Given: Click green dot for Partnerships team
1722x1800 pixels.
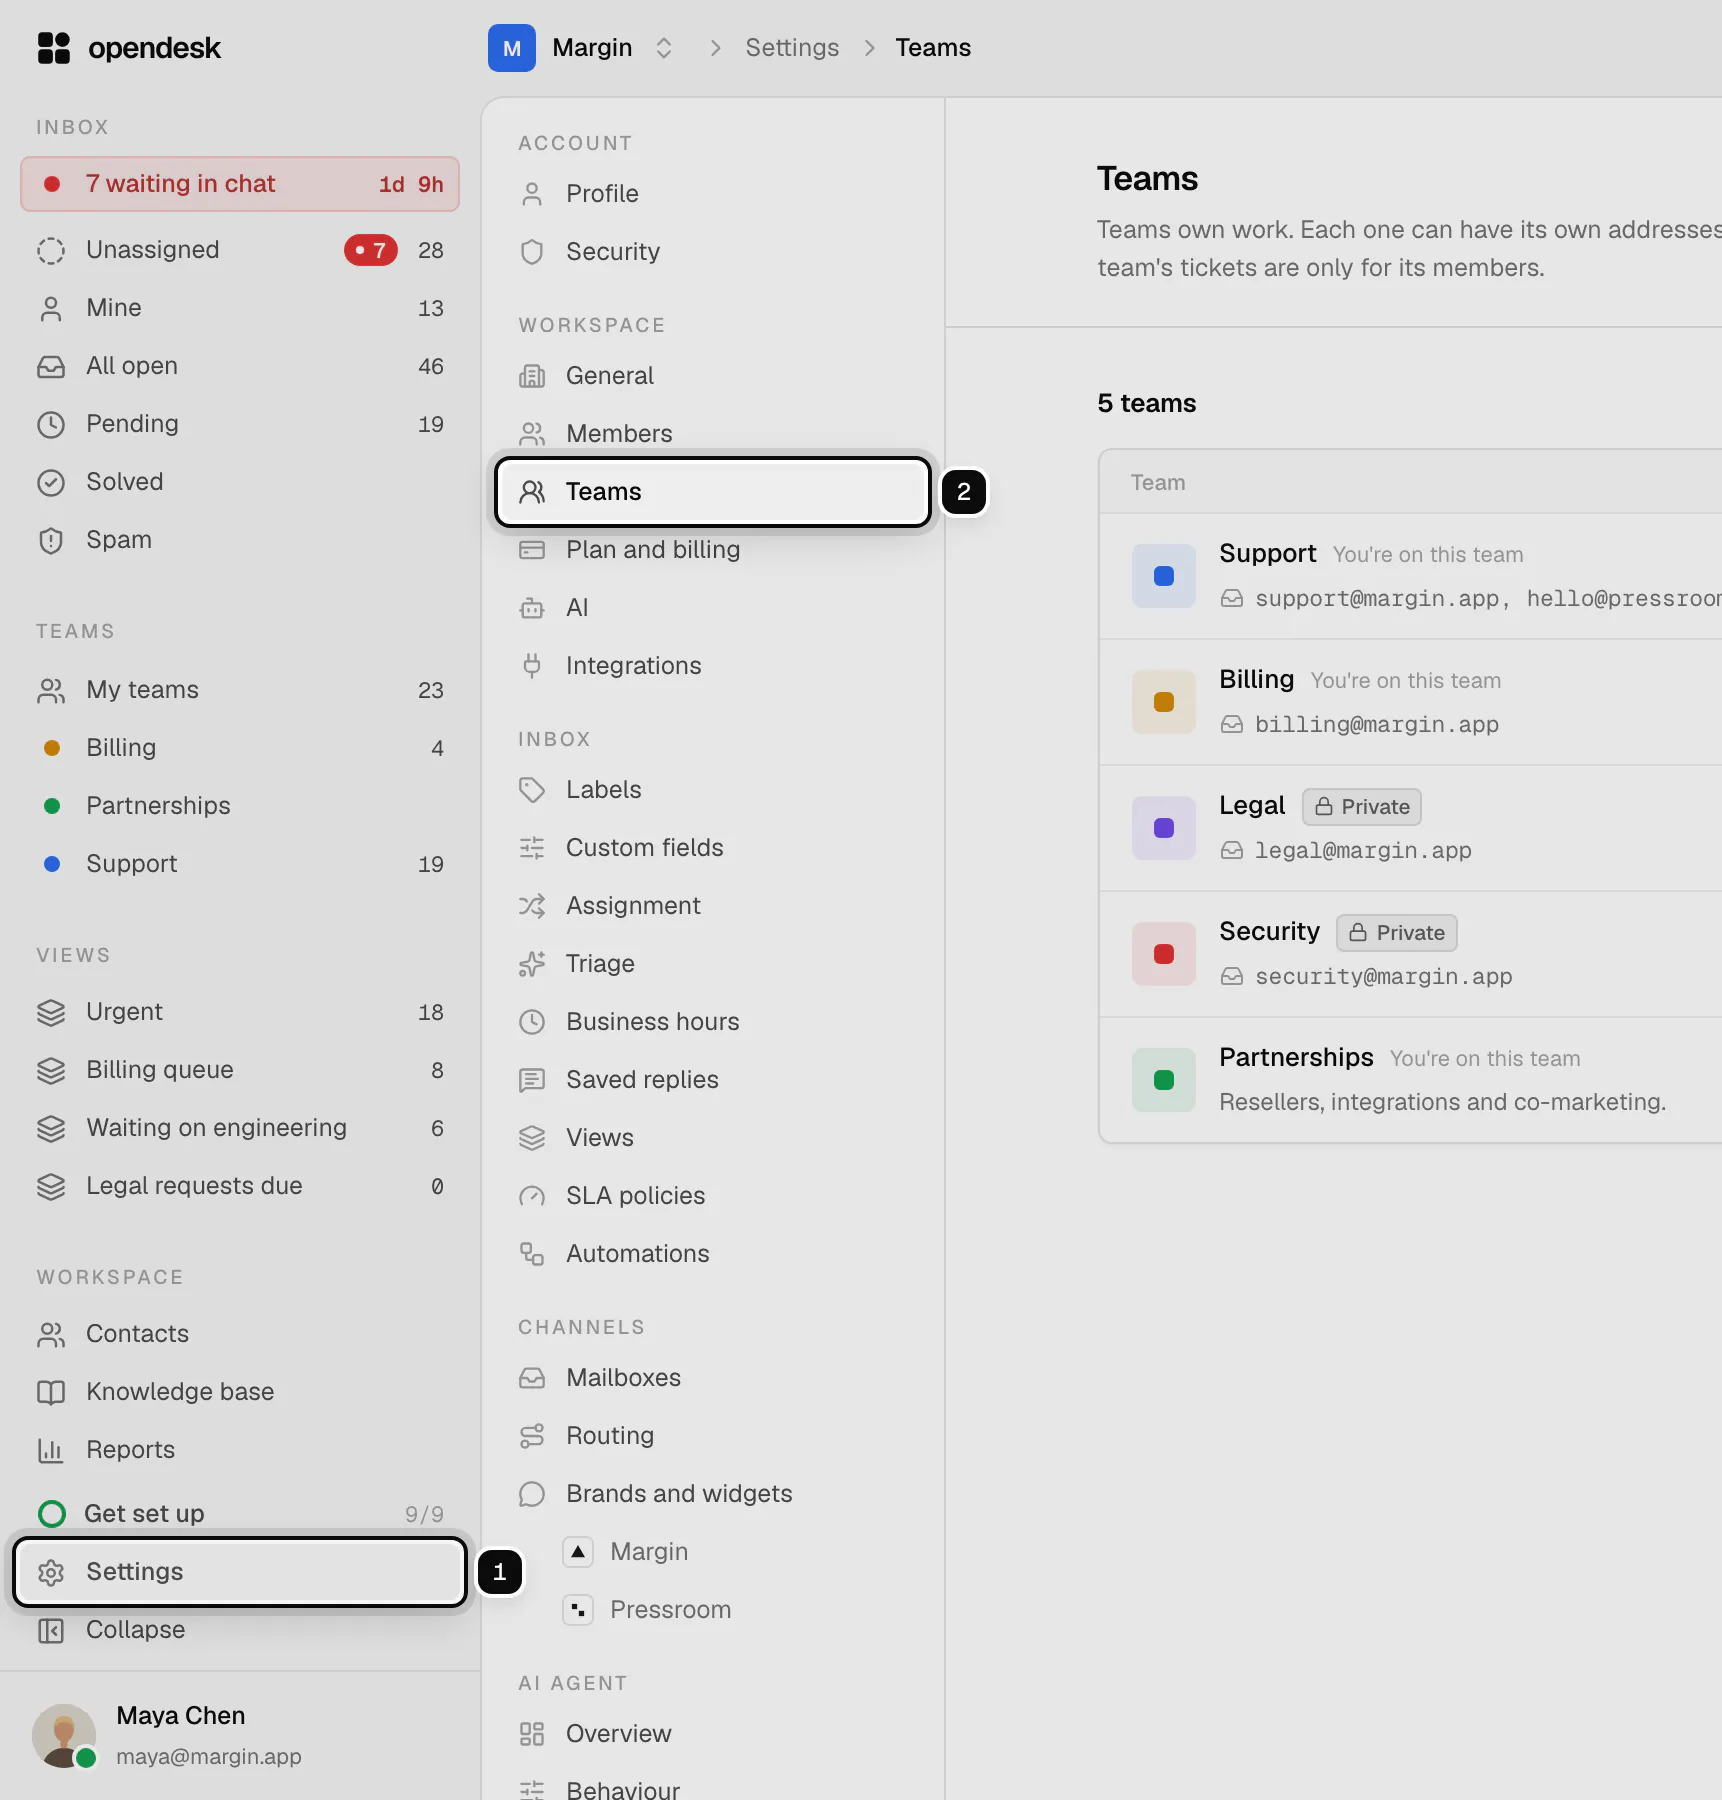Looking at the screenshot, I should 52,806.
